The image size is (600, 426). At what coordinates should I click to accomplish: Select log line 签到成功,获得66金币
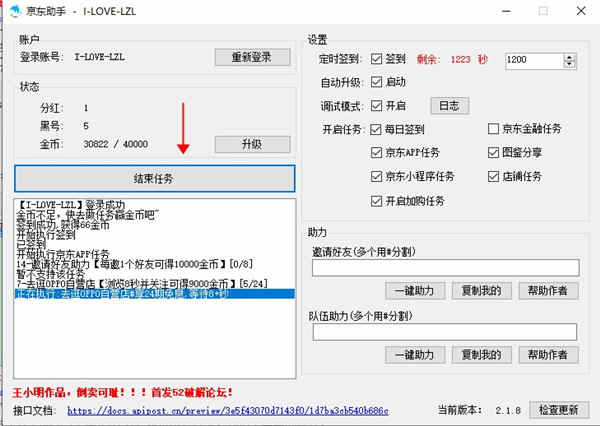63,225
